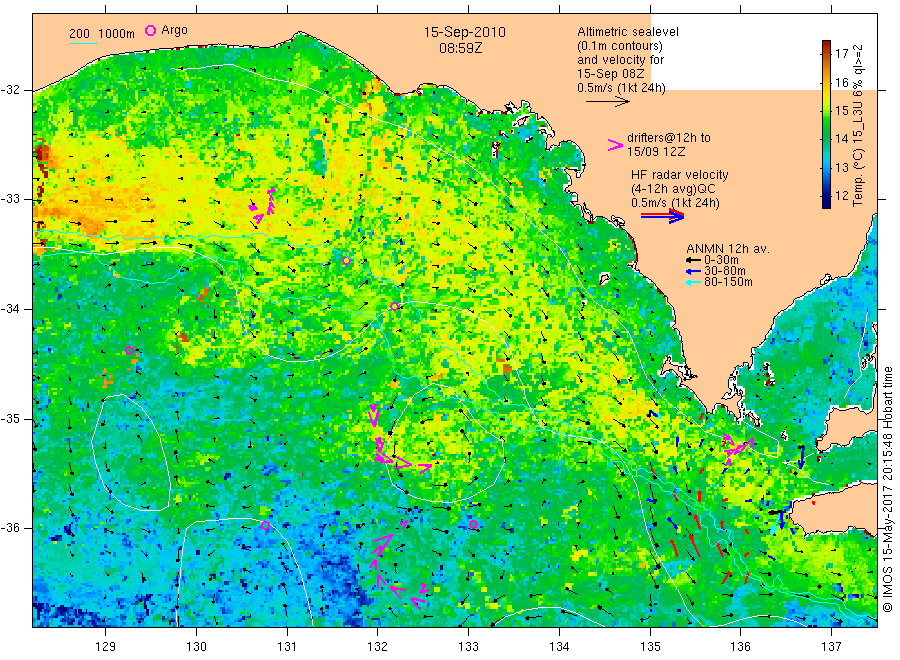The width and height of the screenshot is (900, 660).
Task: Click longitude axis label 130
Action: 196,647
